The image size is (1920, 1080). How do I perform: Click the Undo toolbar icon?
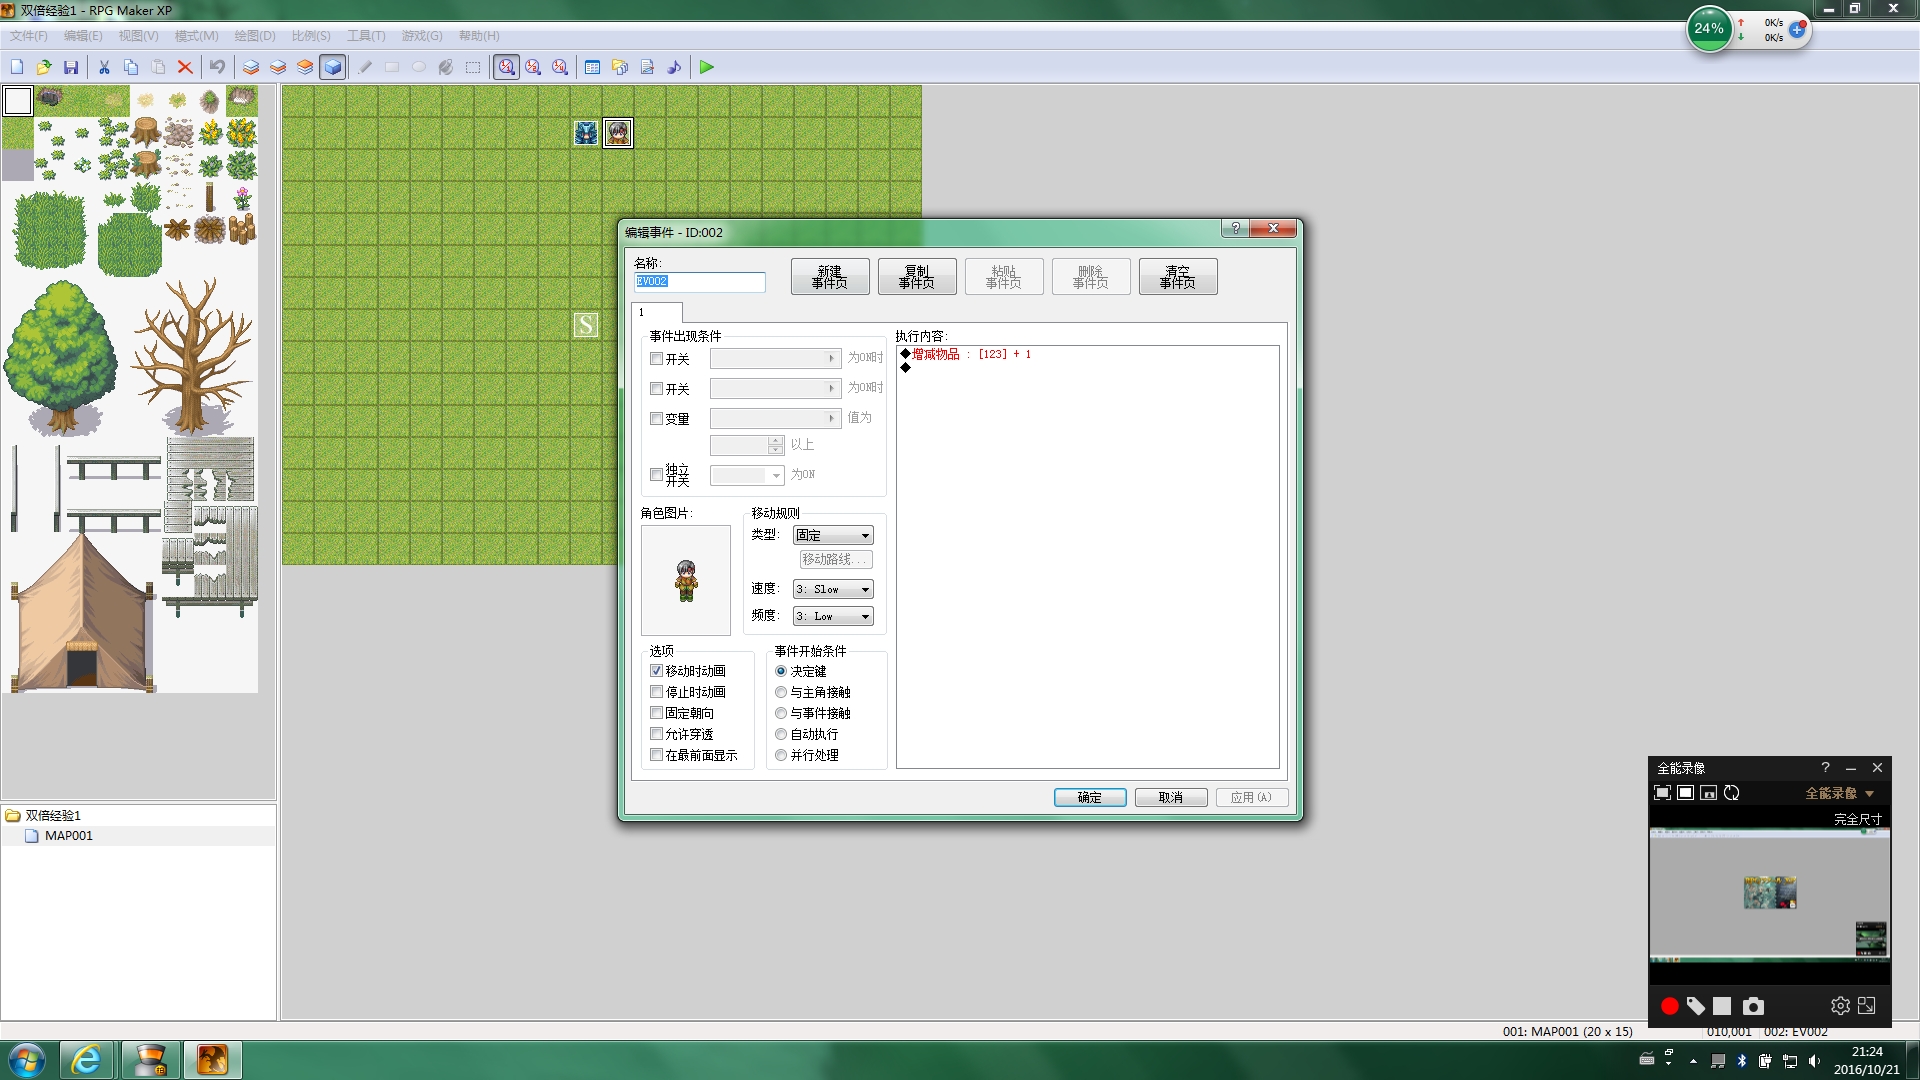pos(217,67)
